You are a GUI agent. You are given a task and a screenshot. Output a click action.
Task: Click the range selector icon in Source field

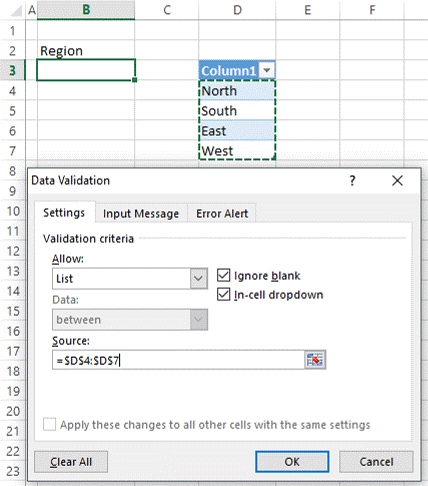click(315, 360)
